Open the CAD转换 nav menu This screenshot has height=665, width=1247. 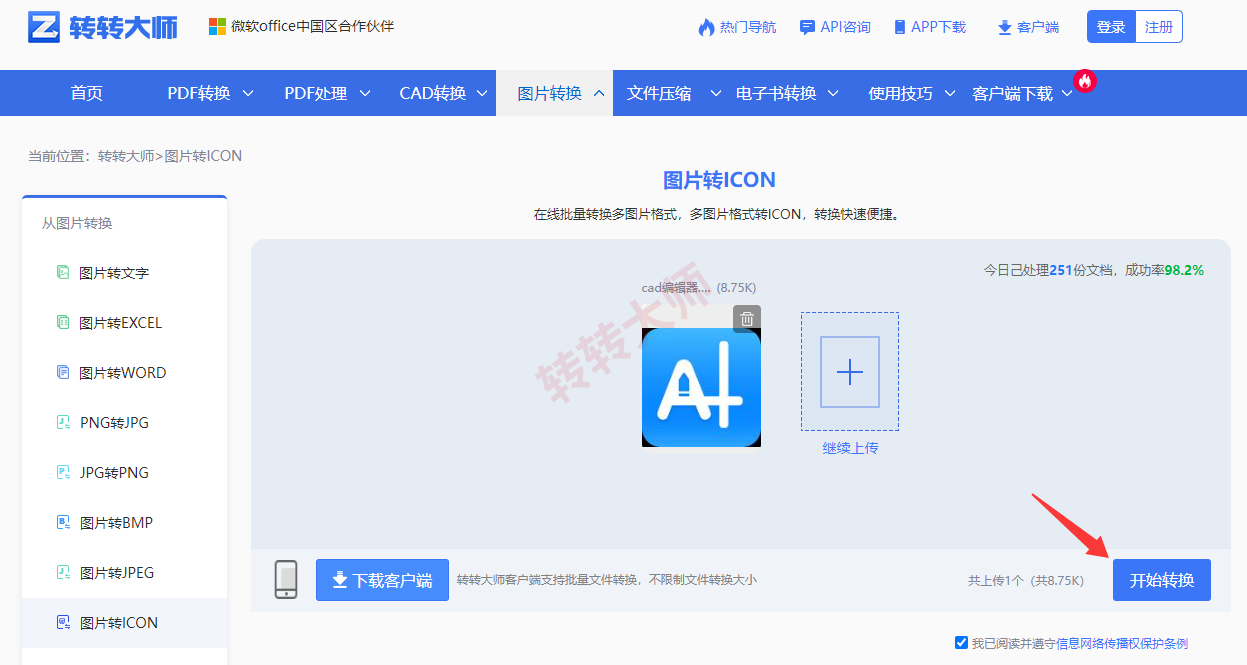tap(433, 93)
